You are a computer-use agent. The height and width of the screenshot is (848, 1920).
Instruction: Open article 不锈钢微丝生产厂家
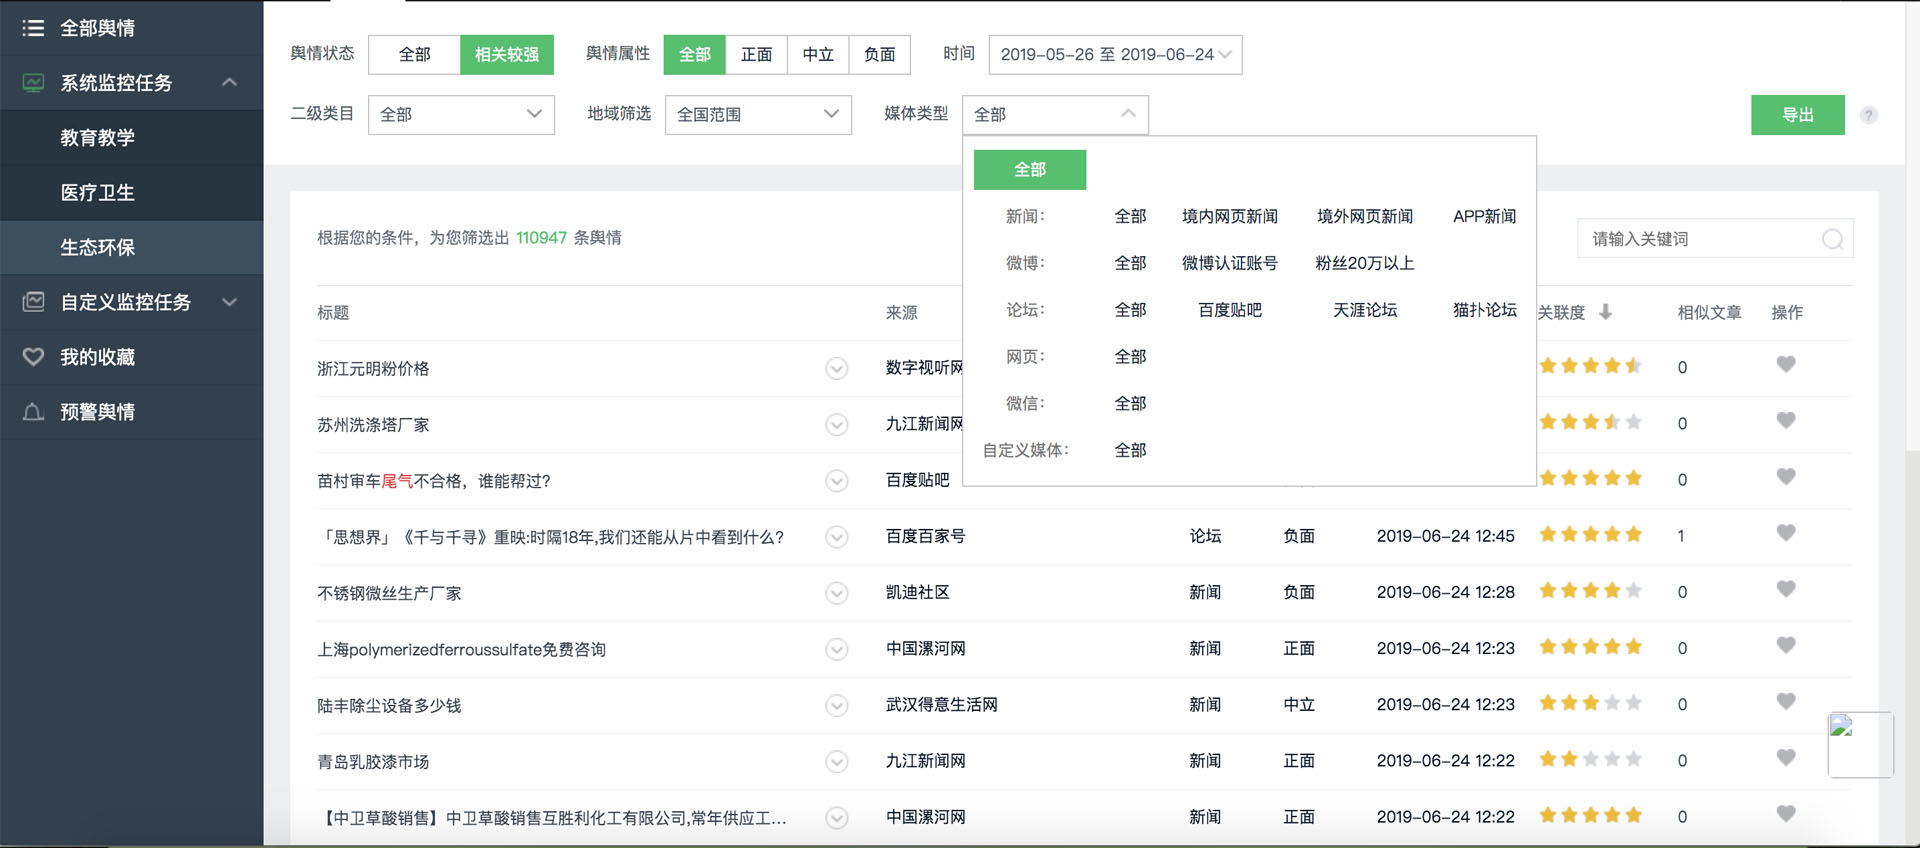(x=389, y=593)
